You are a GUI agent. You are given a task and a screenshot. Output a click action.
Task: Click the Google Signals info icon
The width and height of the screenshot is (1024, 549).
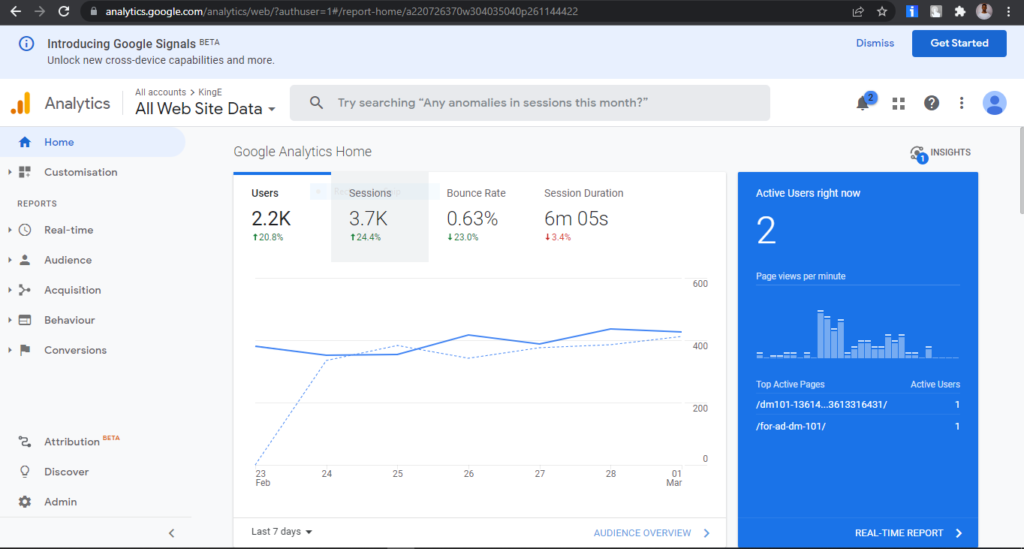pyautogui.click(x=26, y=44)
